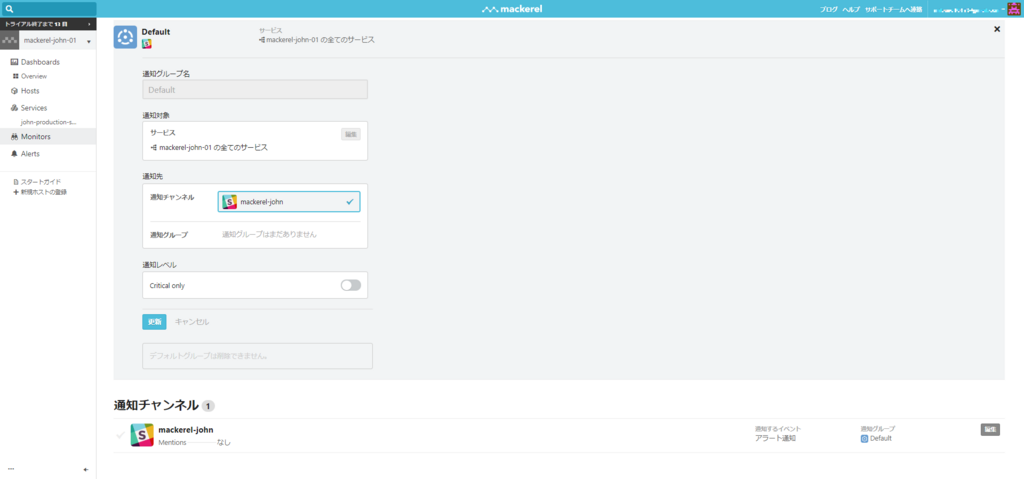Click '通知グループはまだありません' text

click(x=269, y=234)
